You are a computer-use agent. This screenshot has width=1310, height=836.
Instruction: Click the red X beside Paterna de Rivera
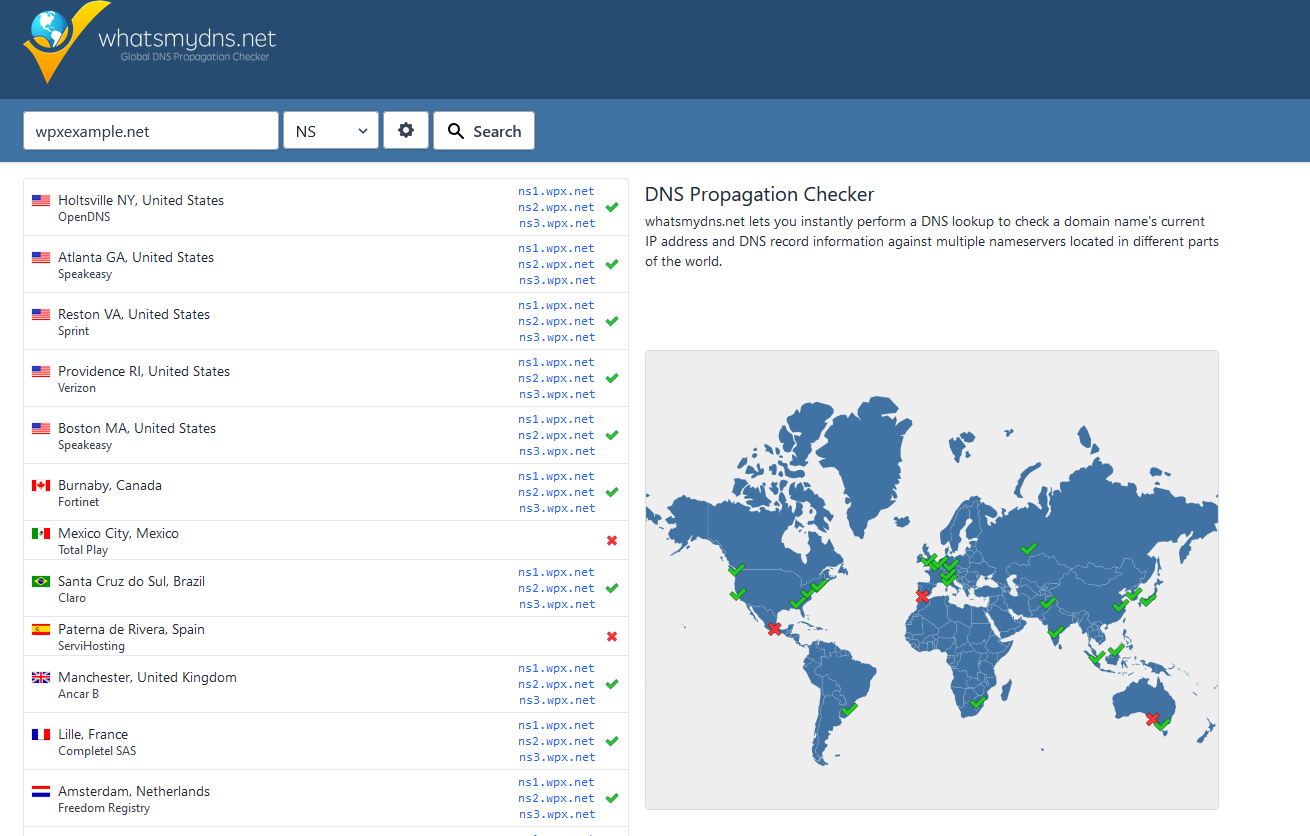[612, 637]
